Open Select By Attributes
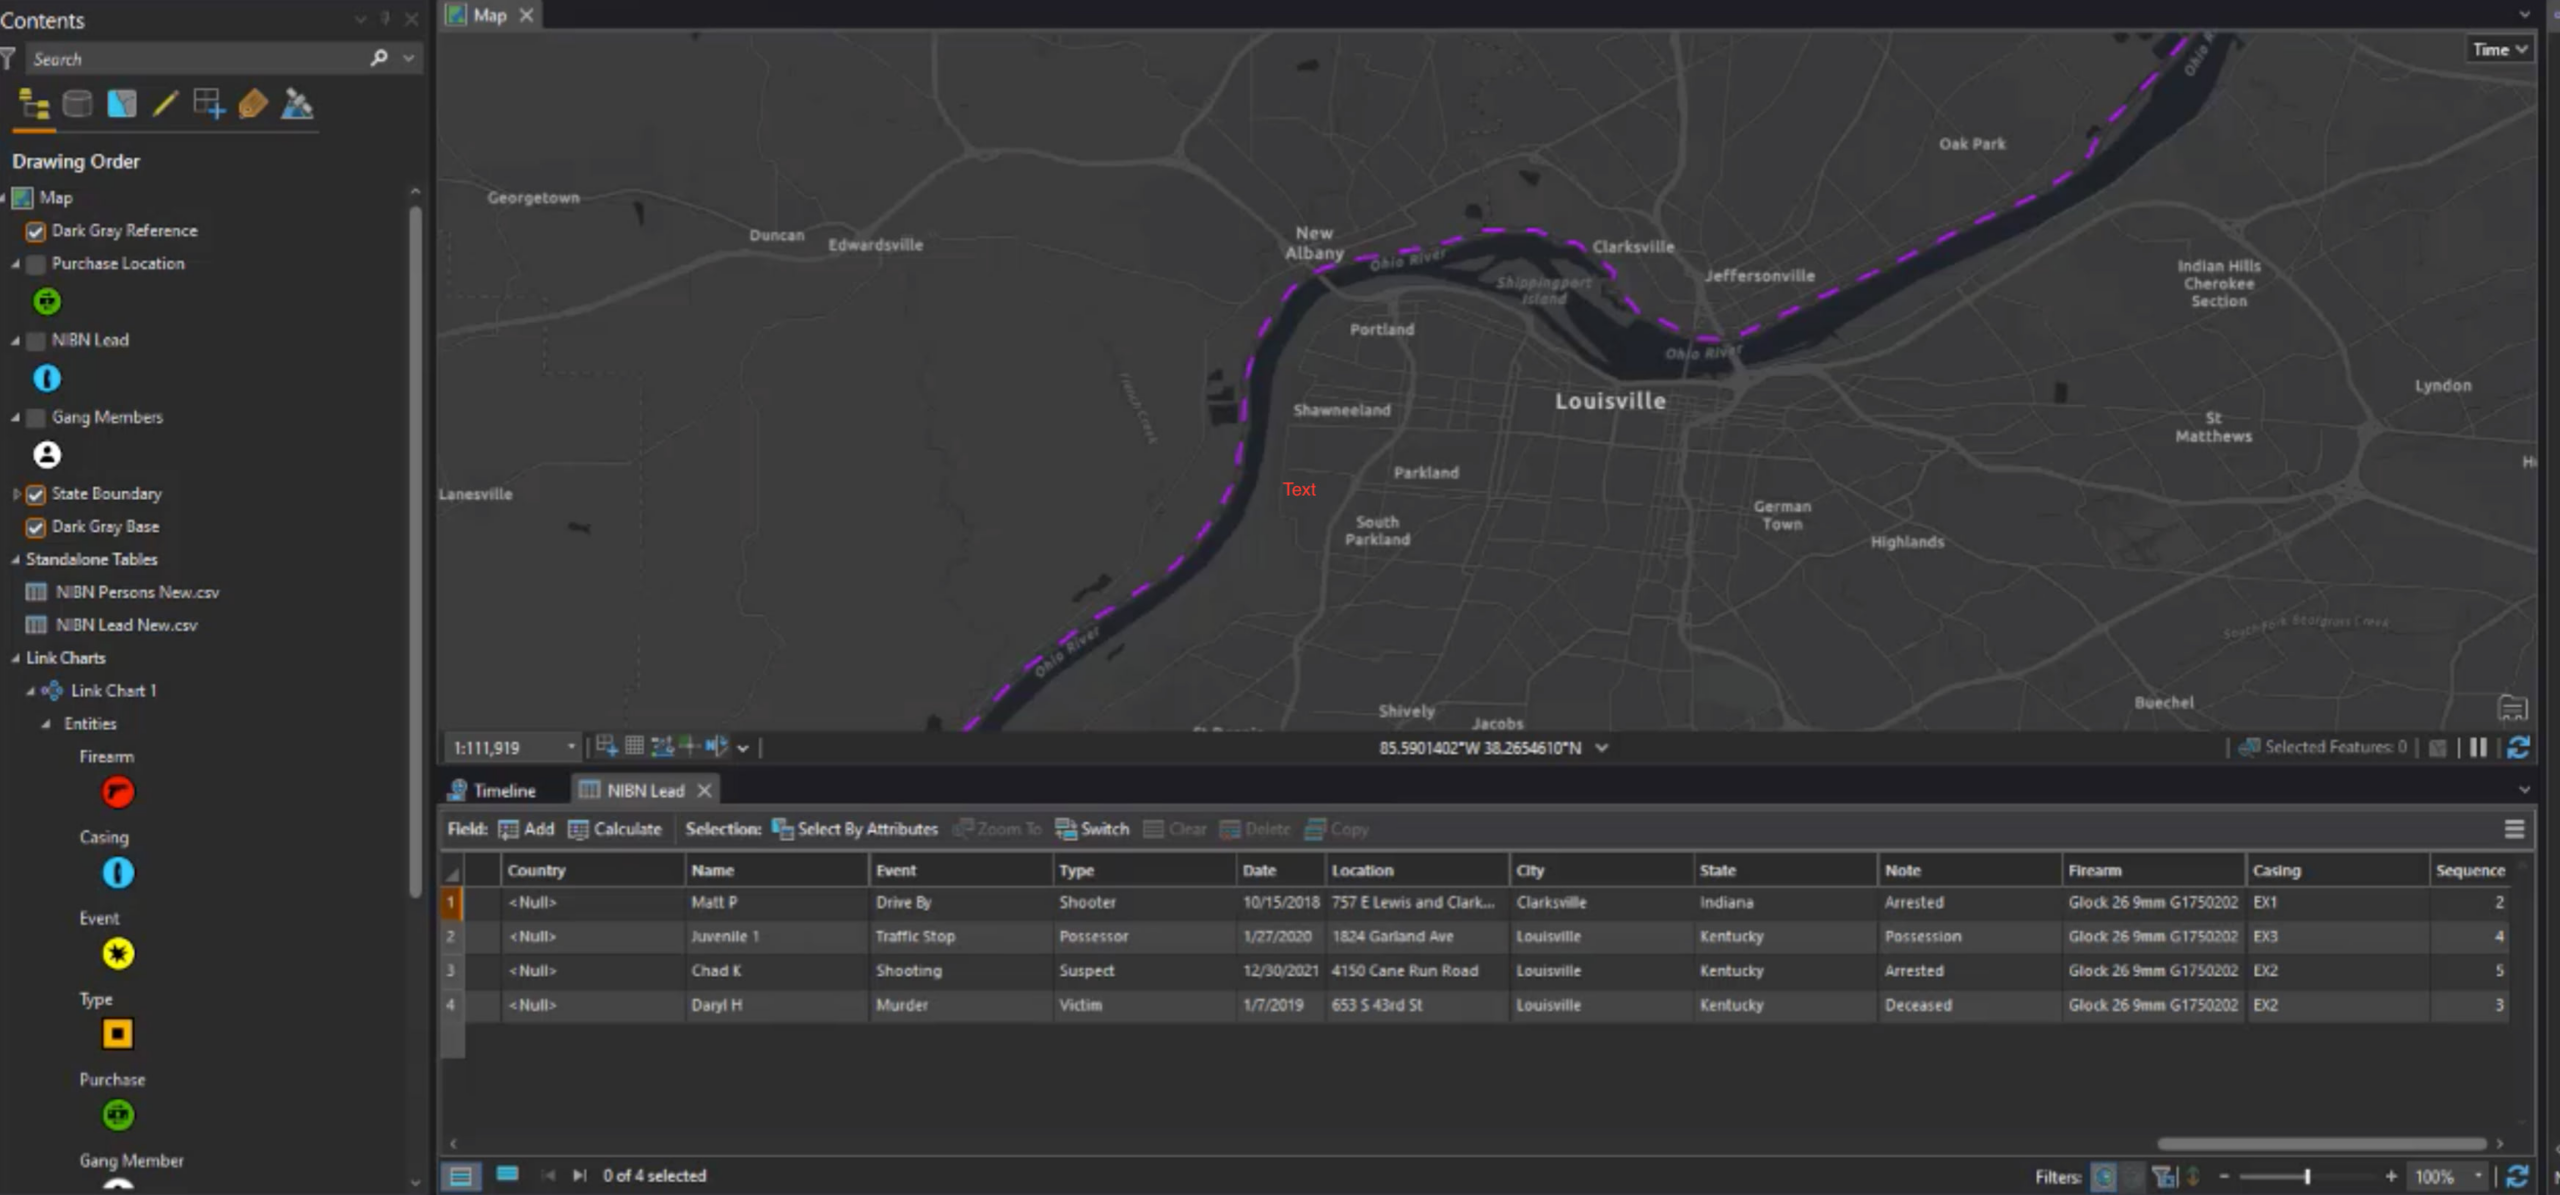 855,829
